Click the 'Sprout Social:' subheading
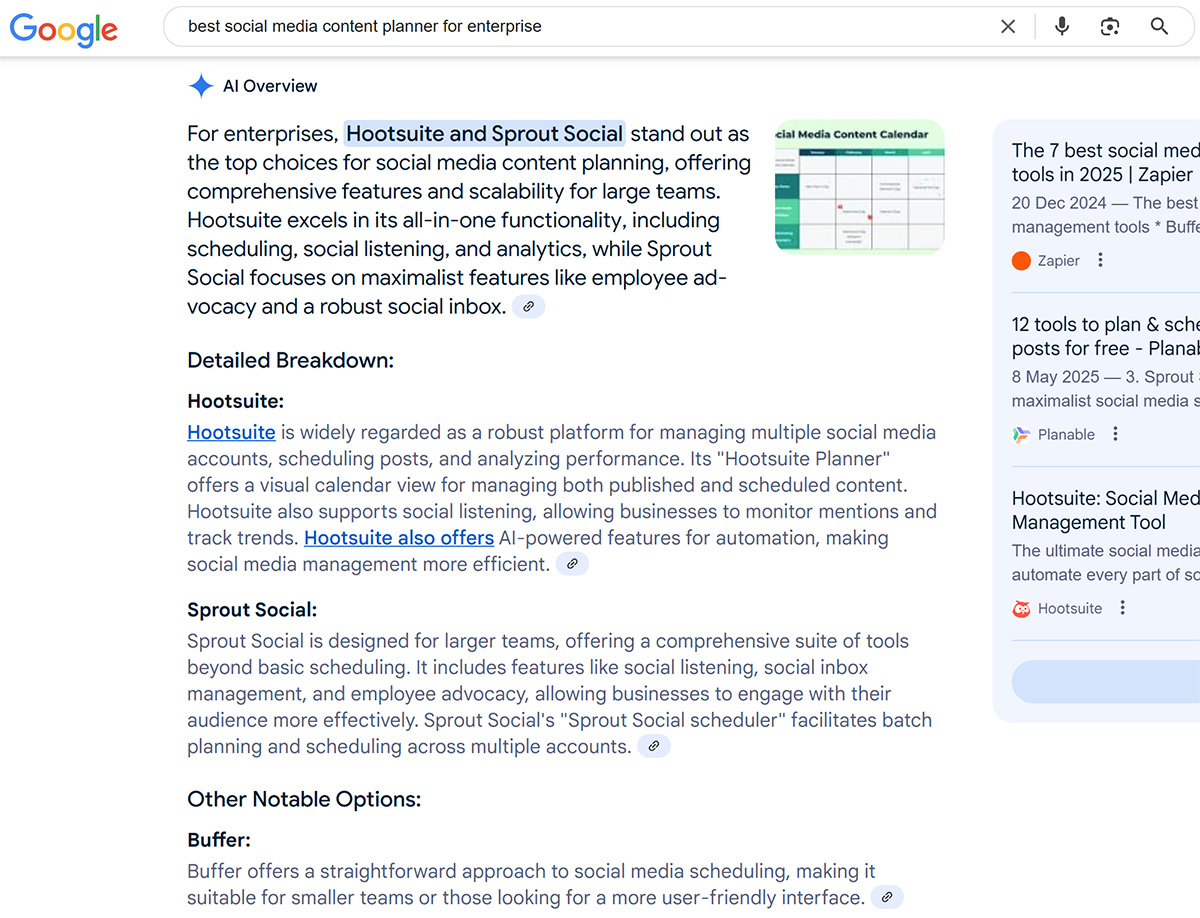 pyautogui.click(x=252, y=609)
